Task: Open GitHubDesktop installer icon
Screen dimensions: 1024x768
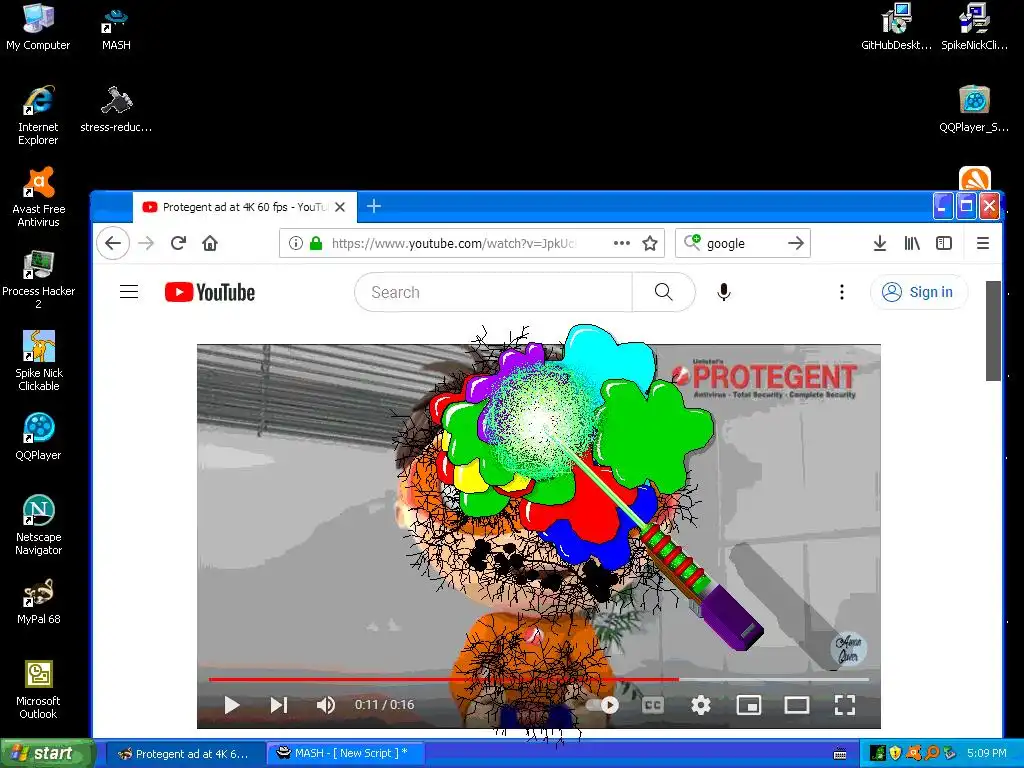Action: point(896,26)
